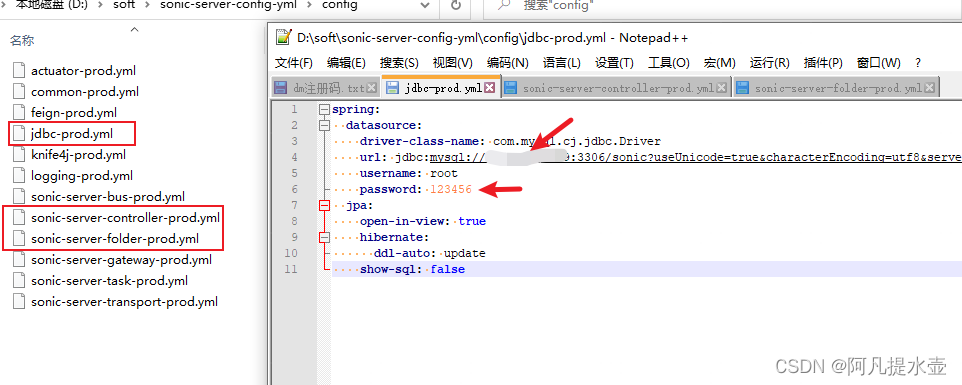The width and height of the screenshot is (962, 385).
Task: Open the ? help menu
Action: tap(918, 63)
